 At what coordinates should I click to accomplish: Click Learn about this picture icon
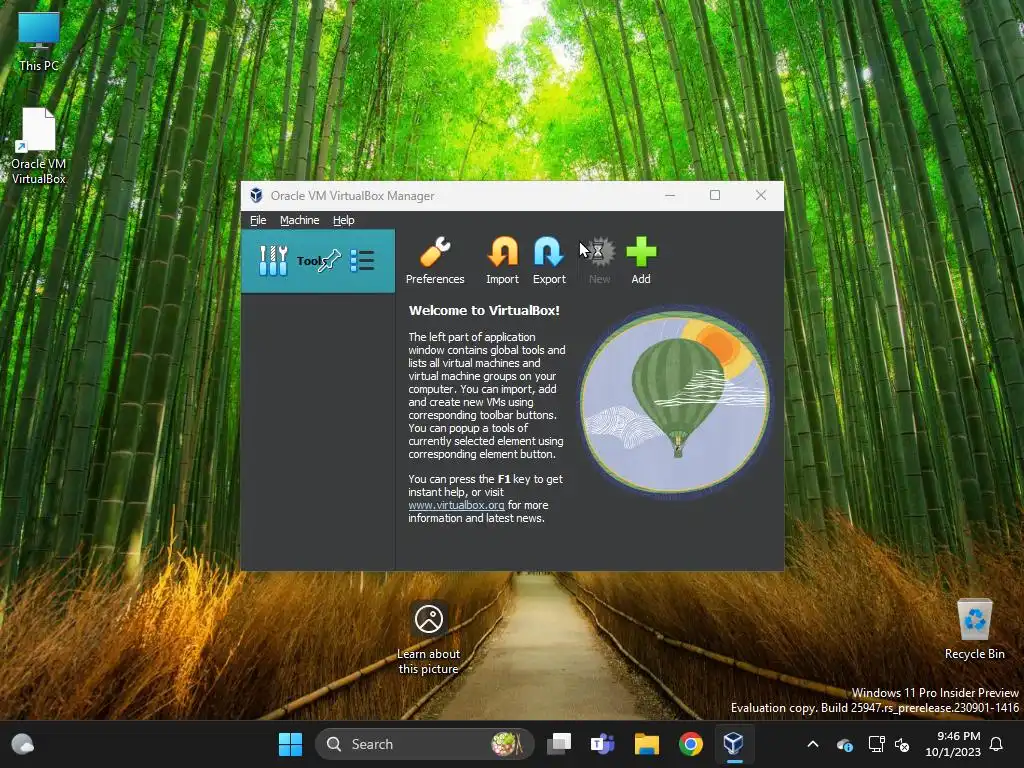click(x=428, y=637)
